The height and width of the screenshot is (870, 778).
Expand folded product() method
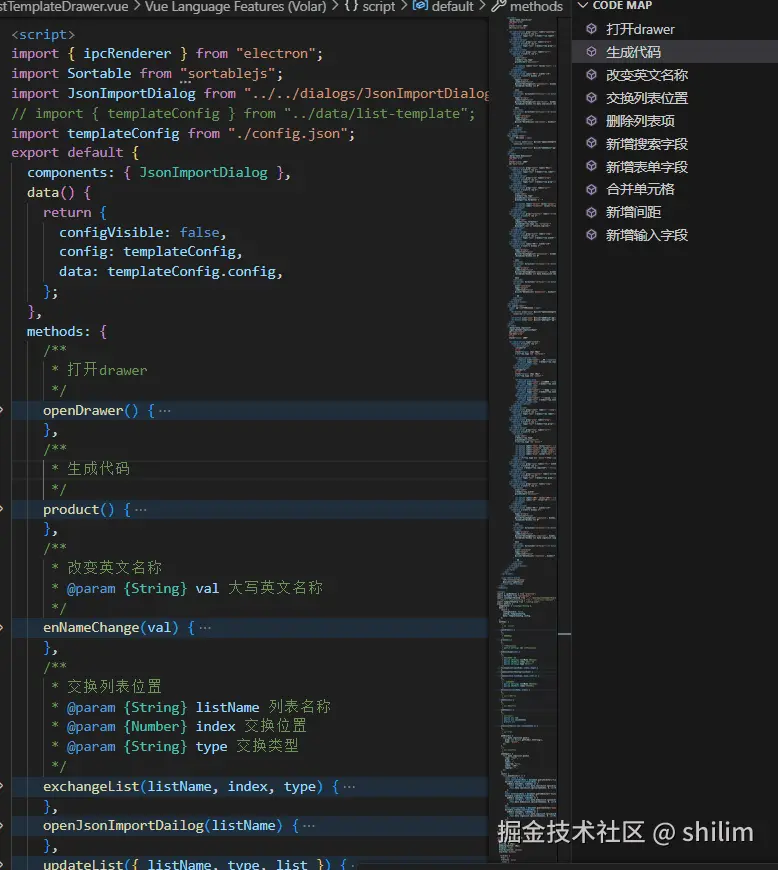pyautogui.click(x=2, y=509)
